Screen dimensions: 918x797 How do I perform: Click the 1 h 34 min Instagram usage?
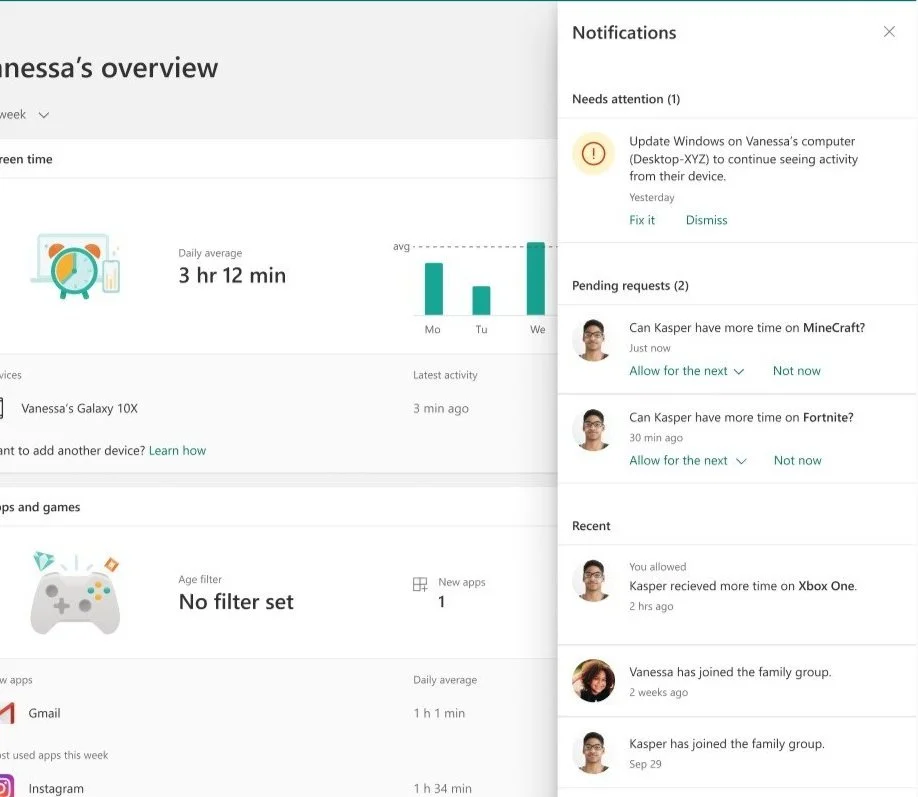(x=442, y=789)
